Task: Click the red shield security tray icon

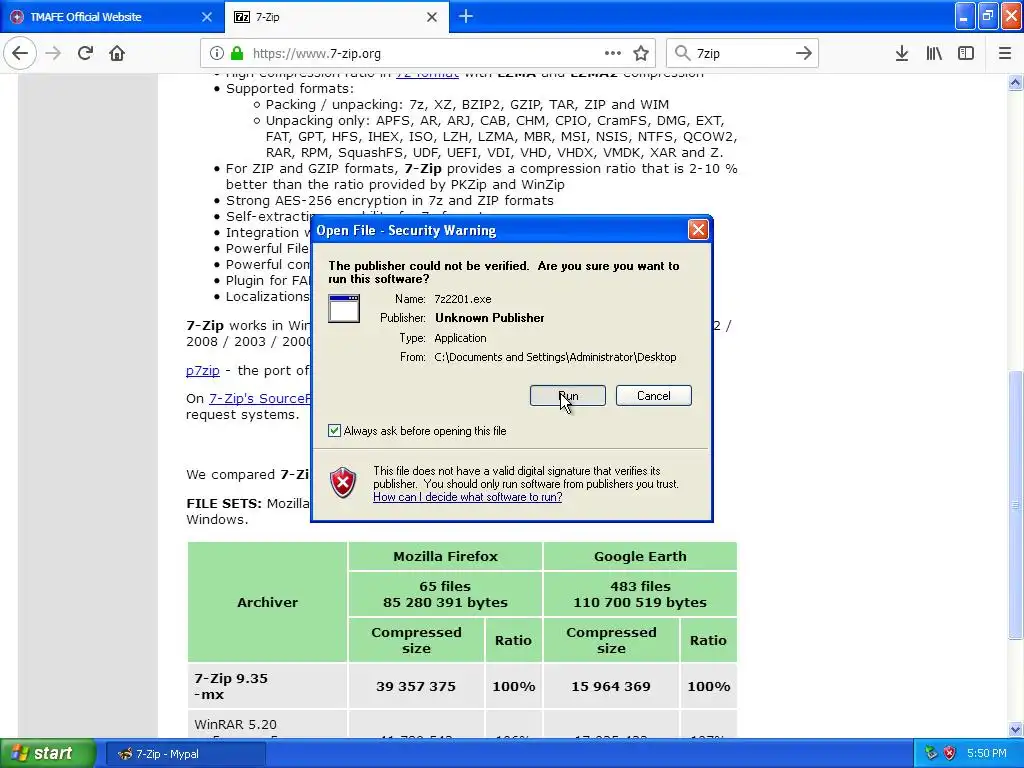Action: pyautogui.click(x=950, y=753)
